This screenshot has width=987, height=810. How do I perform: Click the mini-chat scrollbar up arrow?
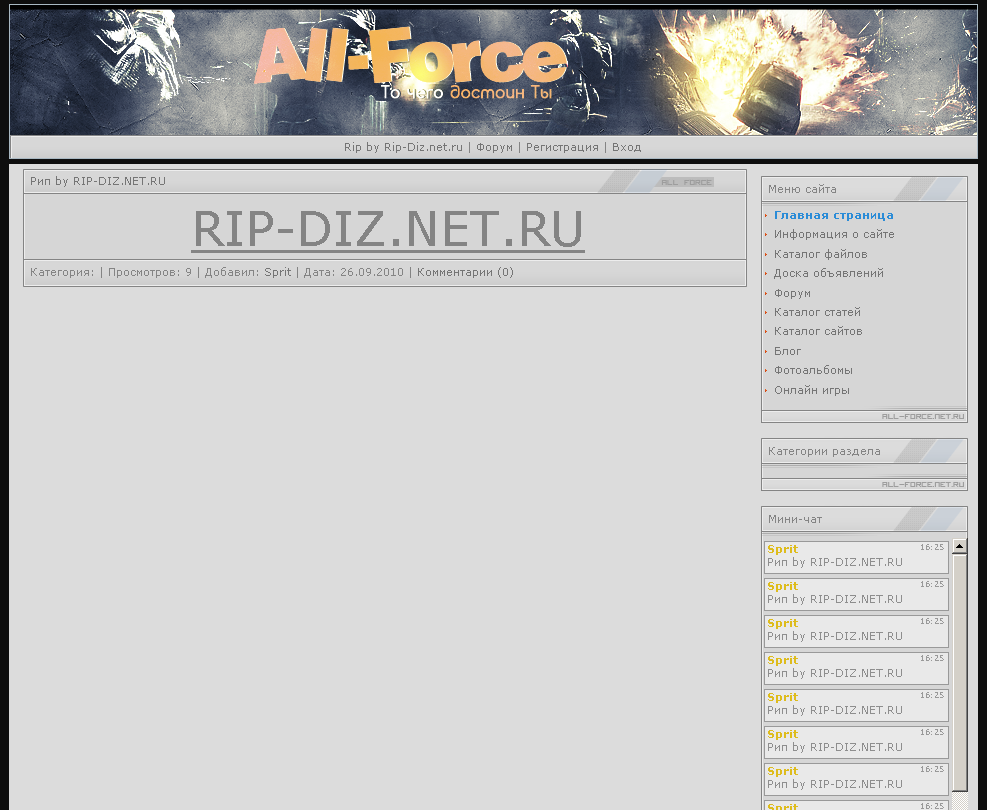[959, 545]
